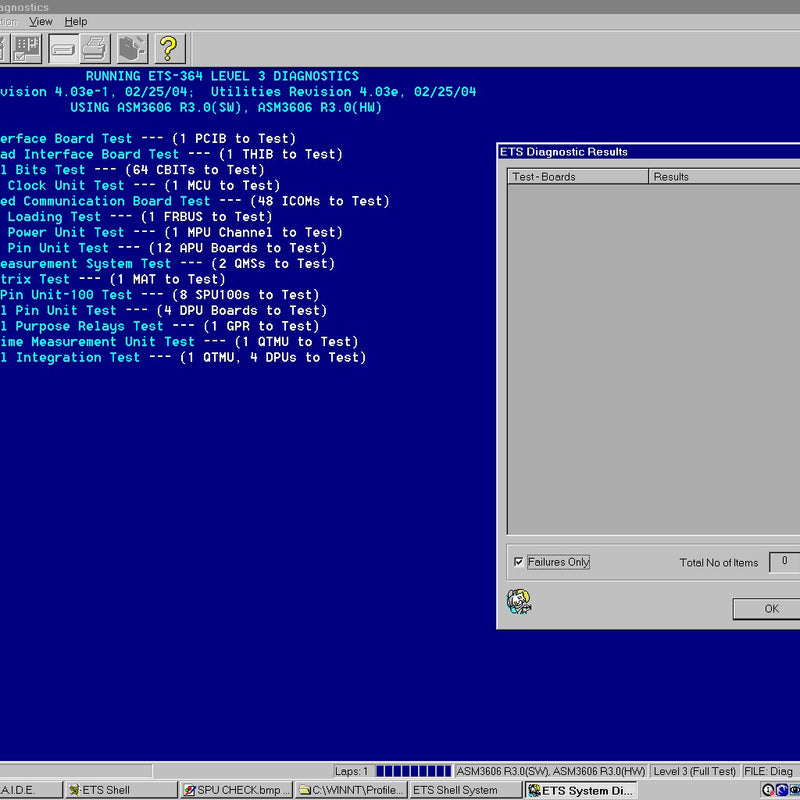Click the yellow question mark help icon
The height and width of the screenshot is (800, 800).
(x=168, y=47)
